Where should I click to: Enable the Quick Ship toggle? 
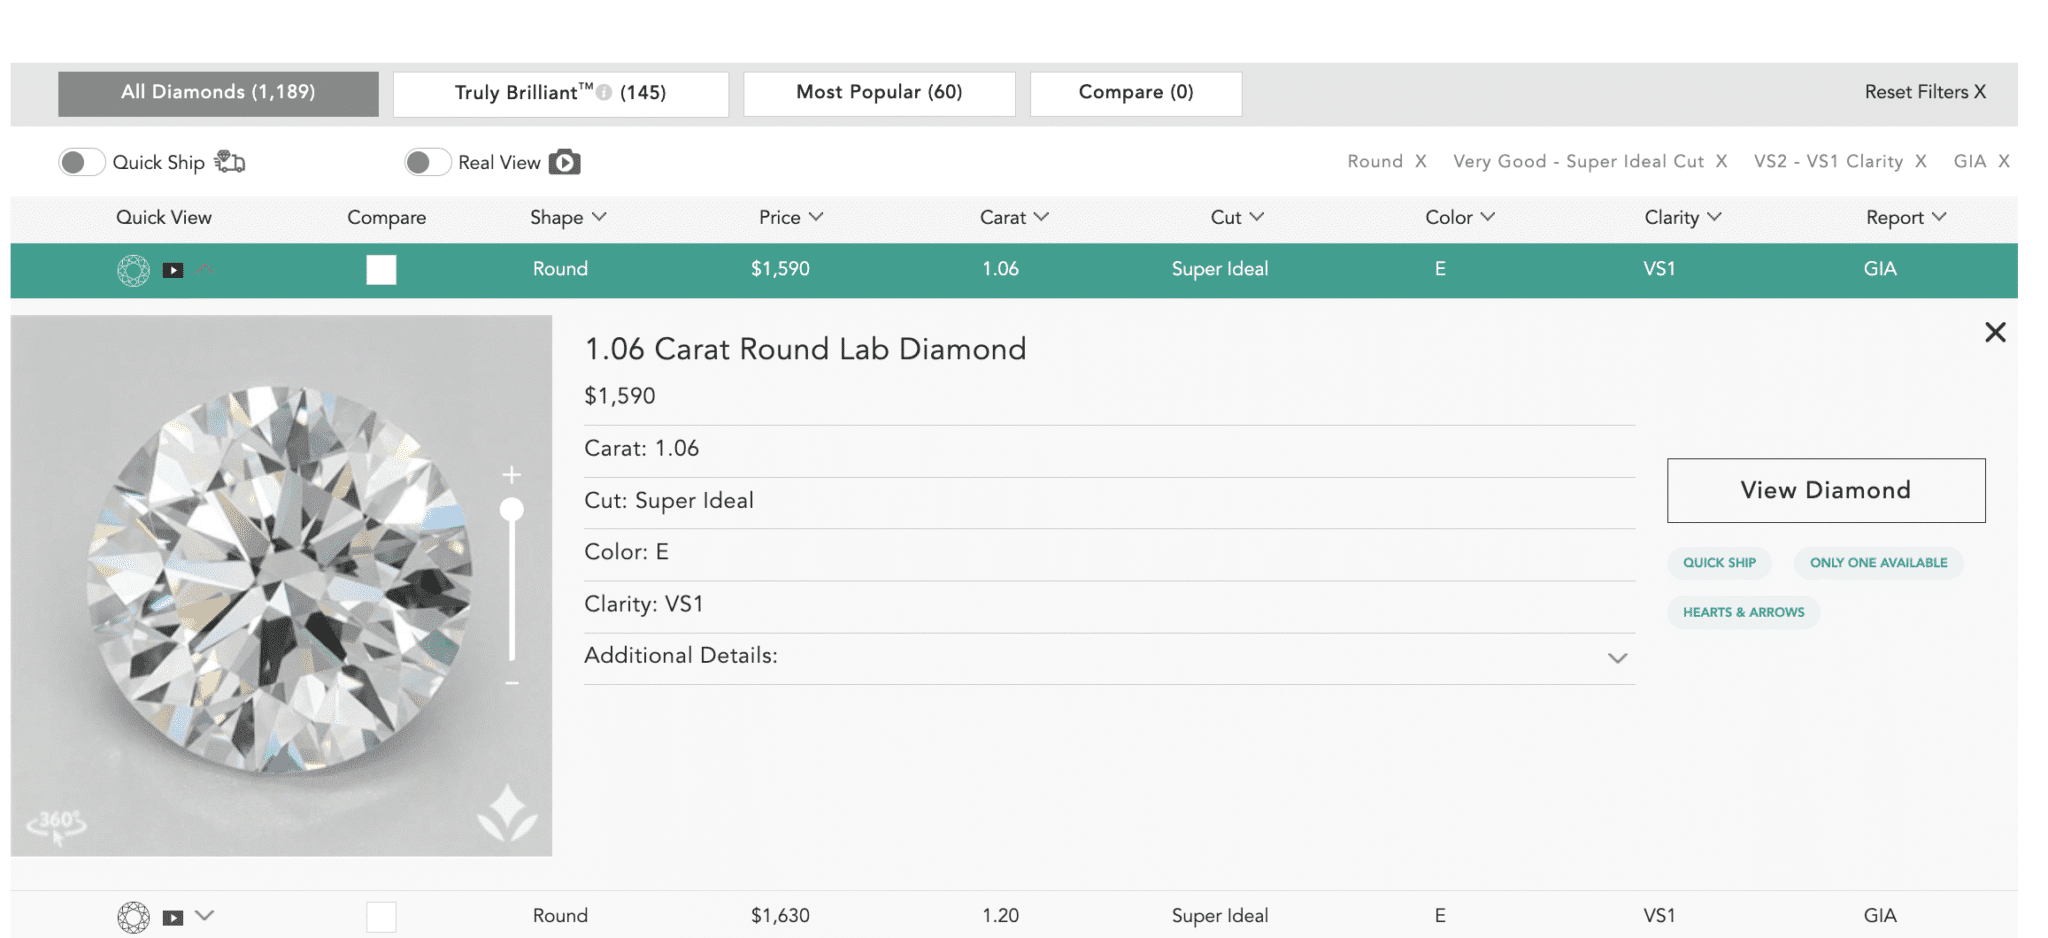click(x=81, y=162)
